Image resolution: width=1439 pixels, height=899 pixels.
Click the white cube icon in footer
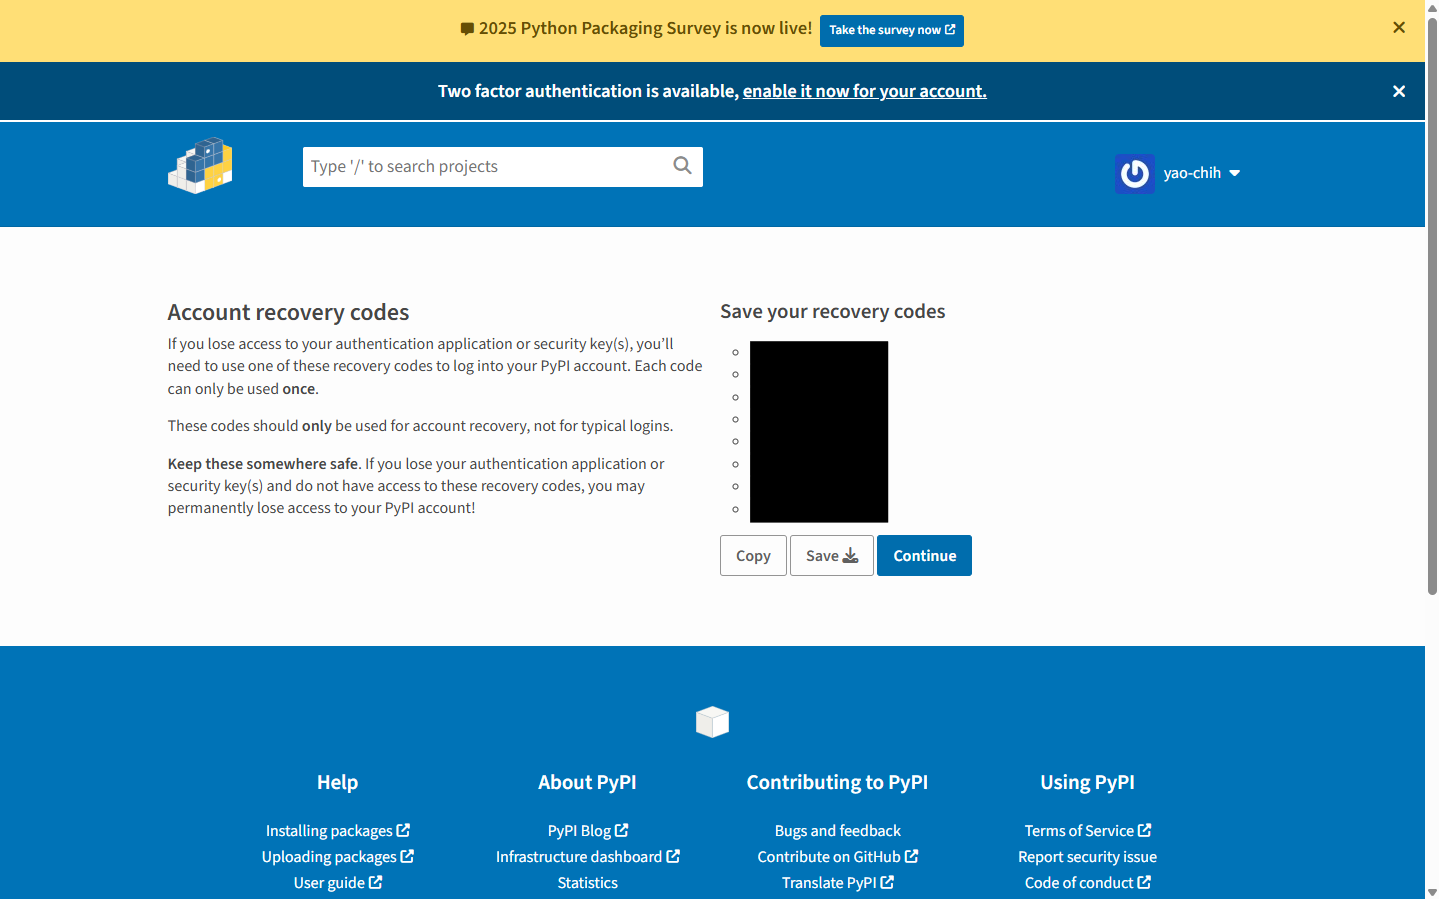pyautogui.click(x=712, y=722)
